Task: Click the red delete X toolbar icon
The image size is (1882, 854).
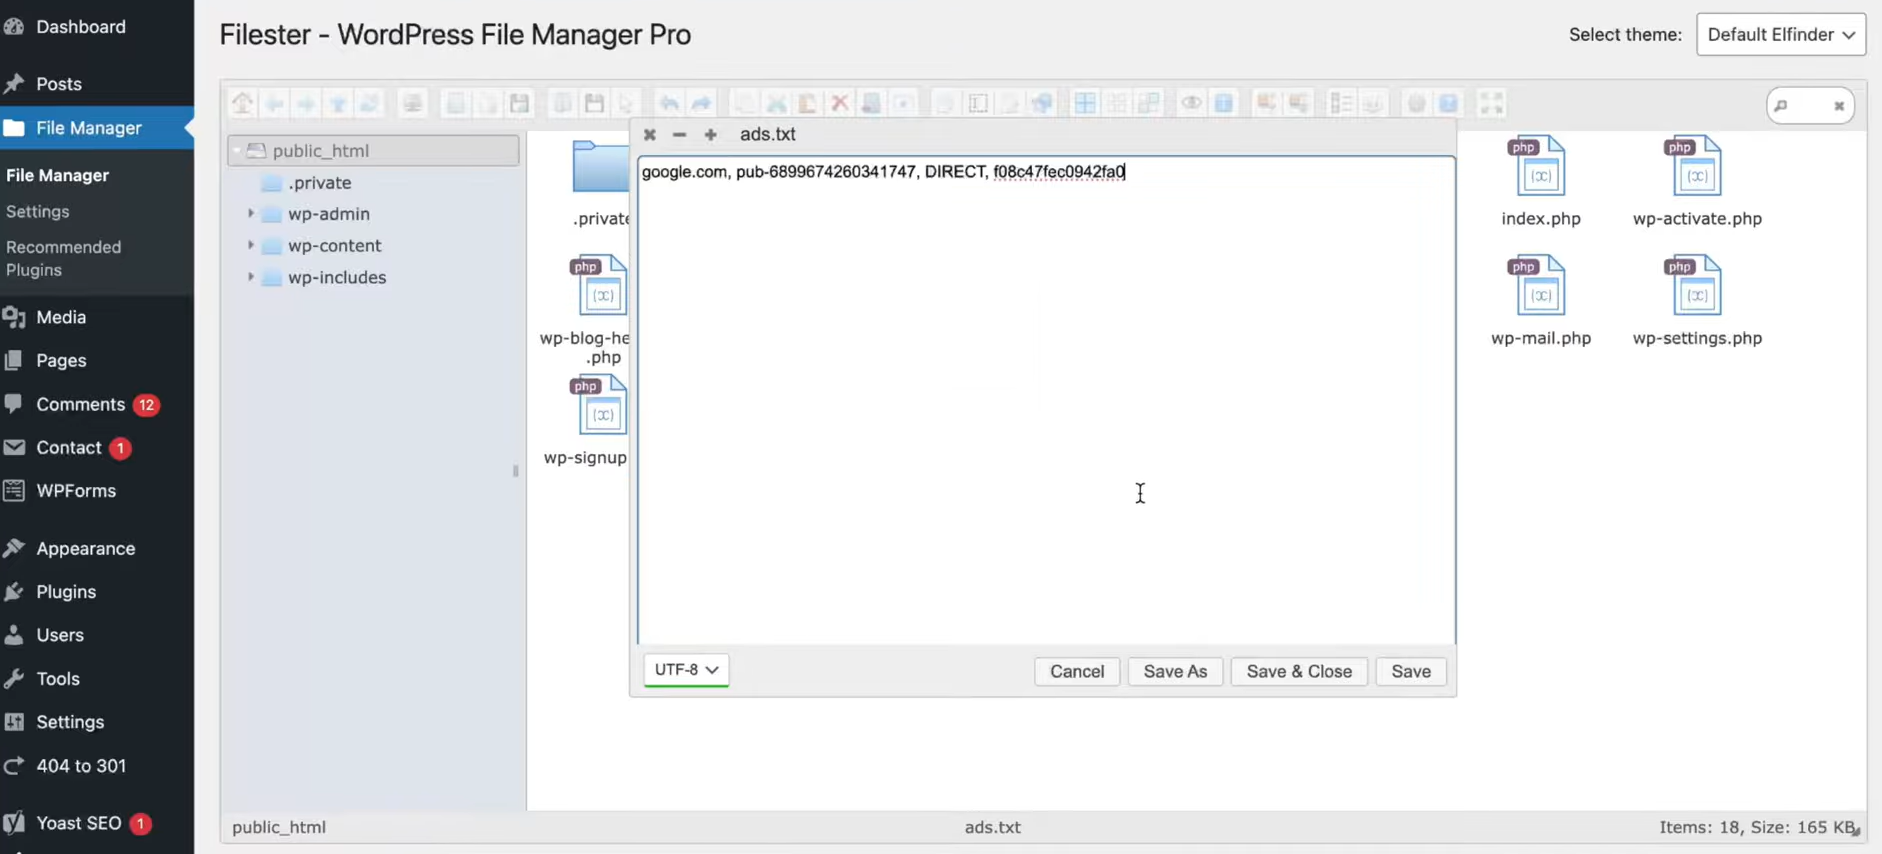Action: [x=839, y=103]
